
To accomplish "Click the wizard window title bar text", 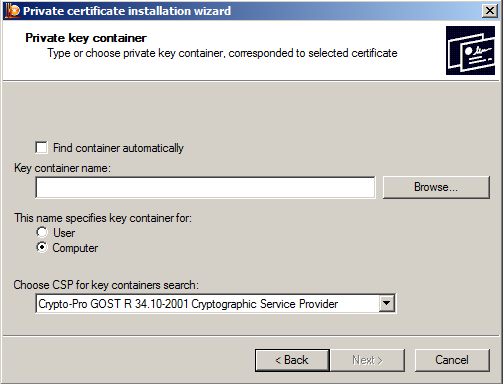I will coord(127,11).
